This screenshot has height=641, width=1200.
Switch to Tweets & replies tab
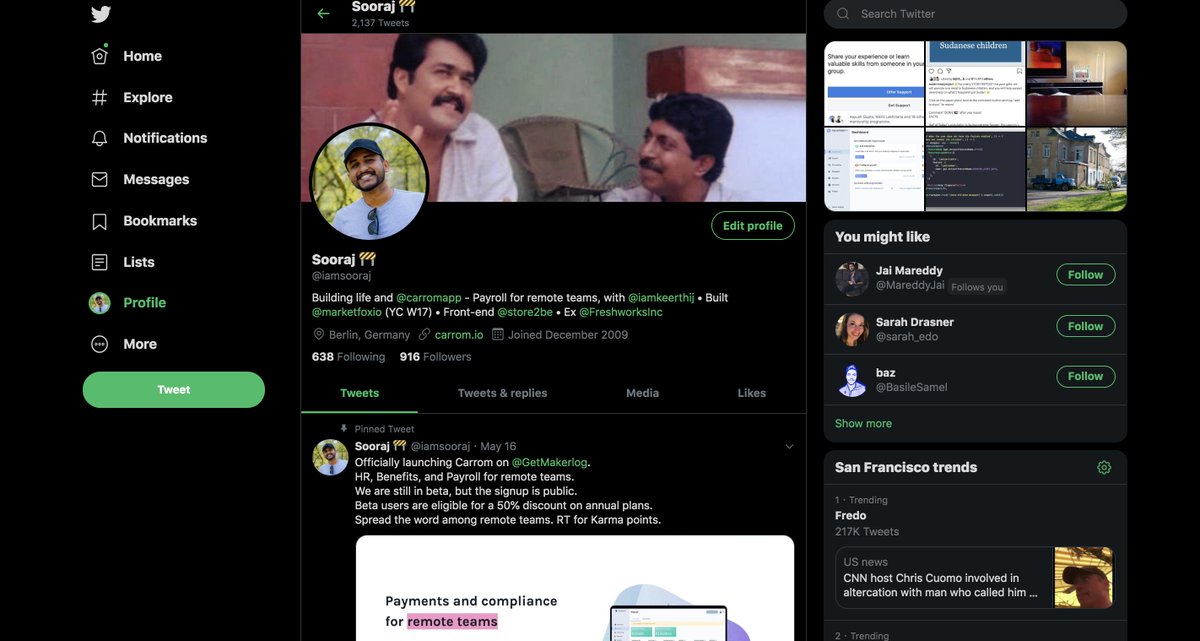(502, 393)
